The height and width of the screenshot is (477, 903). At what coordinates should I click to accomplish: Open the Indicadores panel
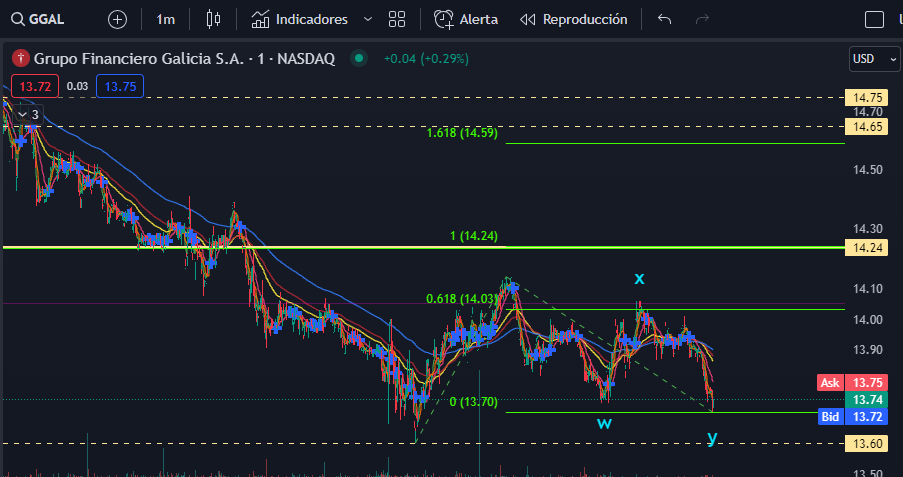pyautogui.click(x=300, y=20)
